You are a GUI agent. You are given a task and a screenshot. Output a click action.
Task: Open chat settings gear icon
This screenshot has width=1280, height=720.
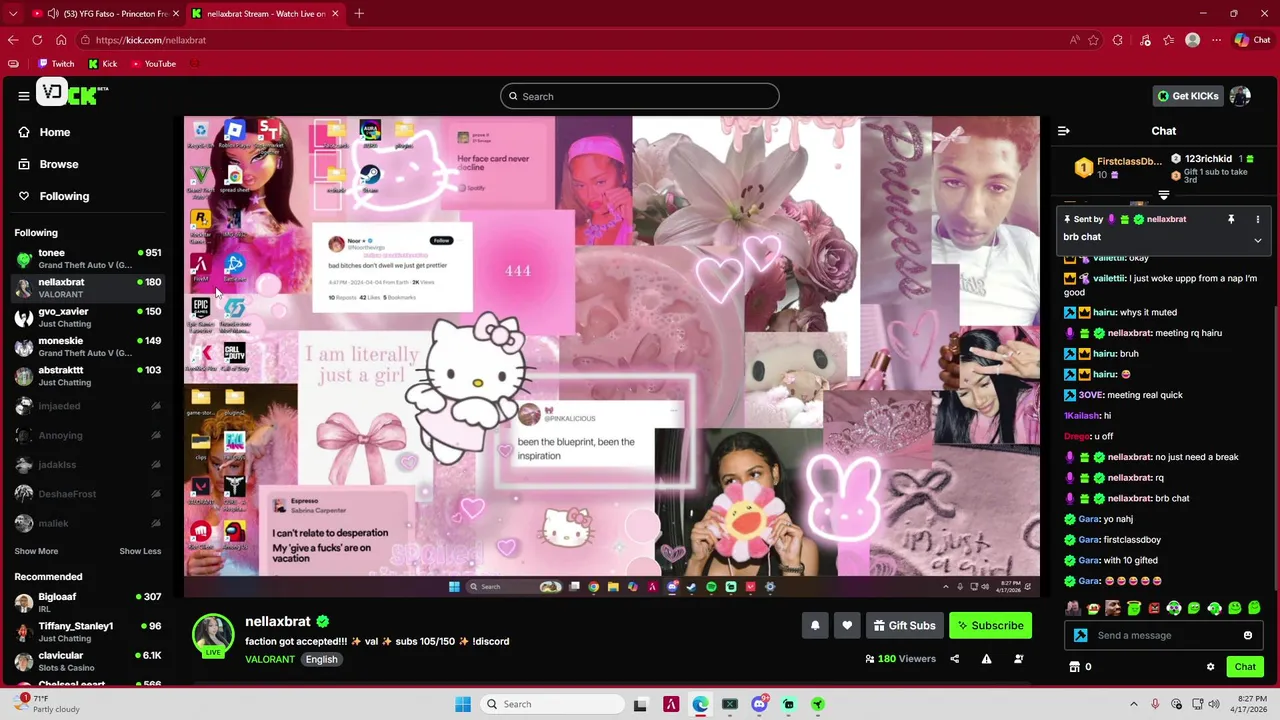pos(1210,667)
